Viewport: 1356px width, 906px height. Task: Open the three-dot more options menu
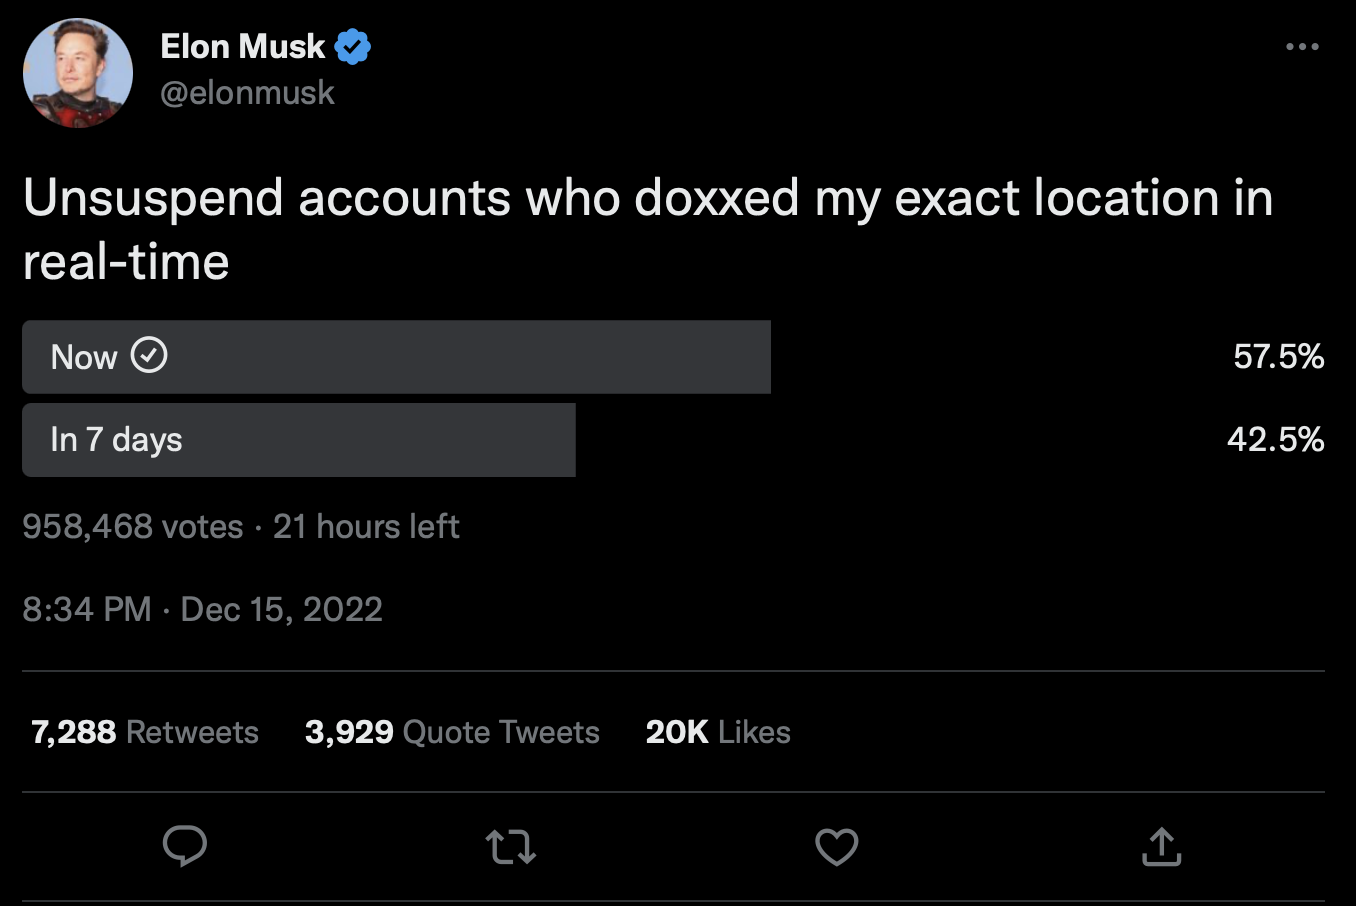point(1302,47)
